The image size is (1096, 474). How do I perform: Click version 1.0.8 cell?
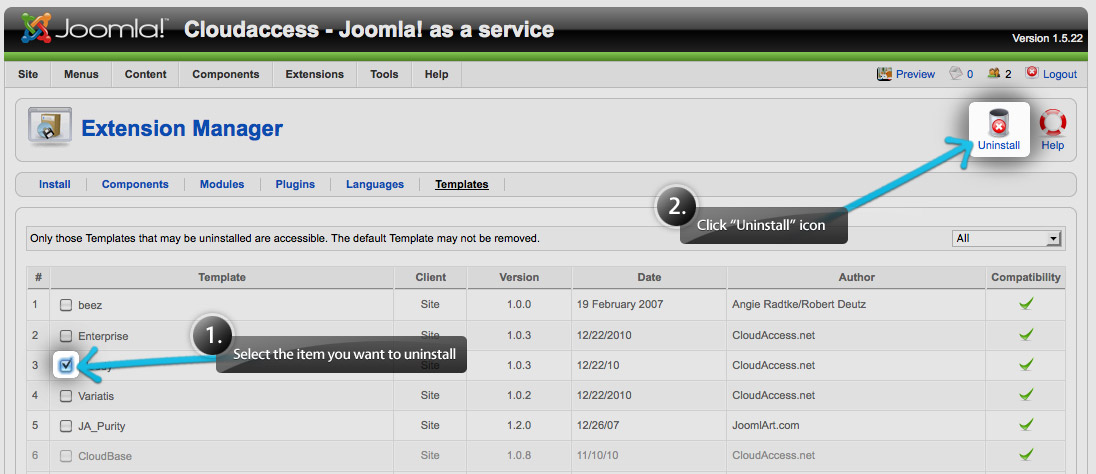519,456
